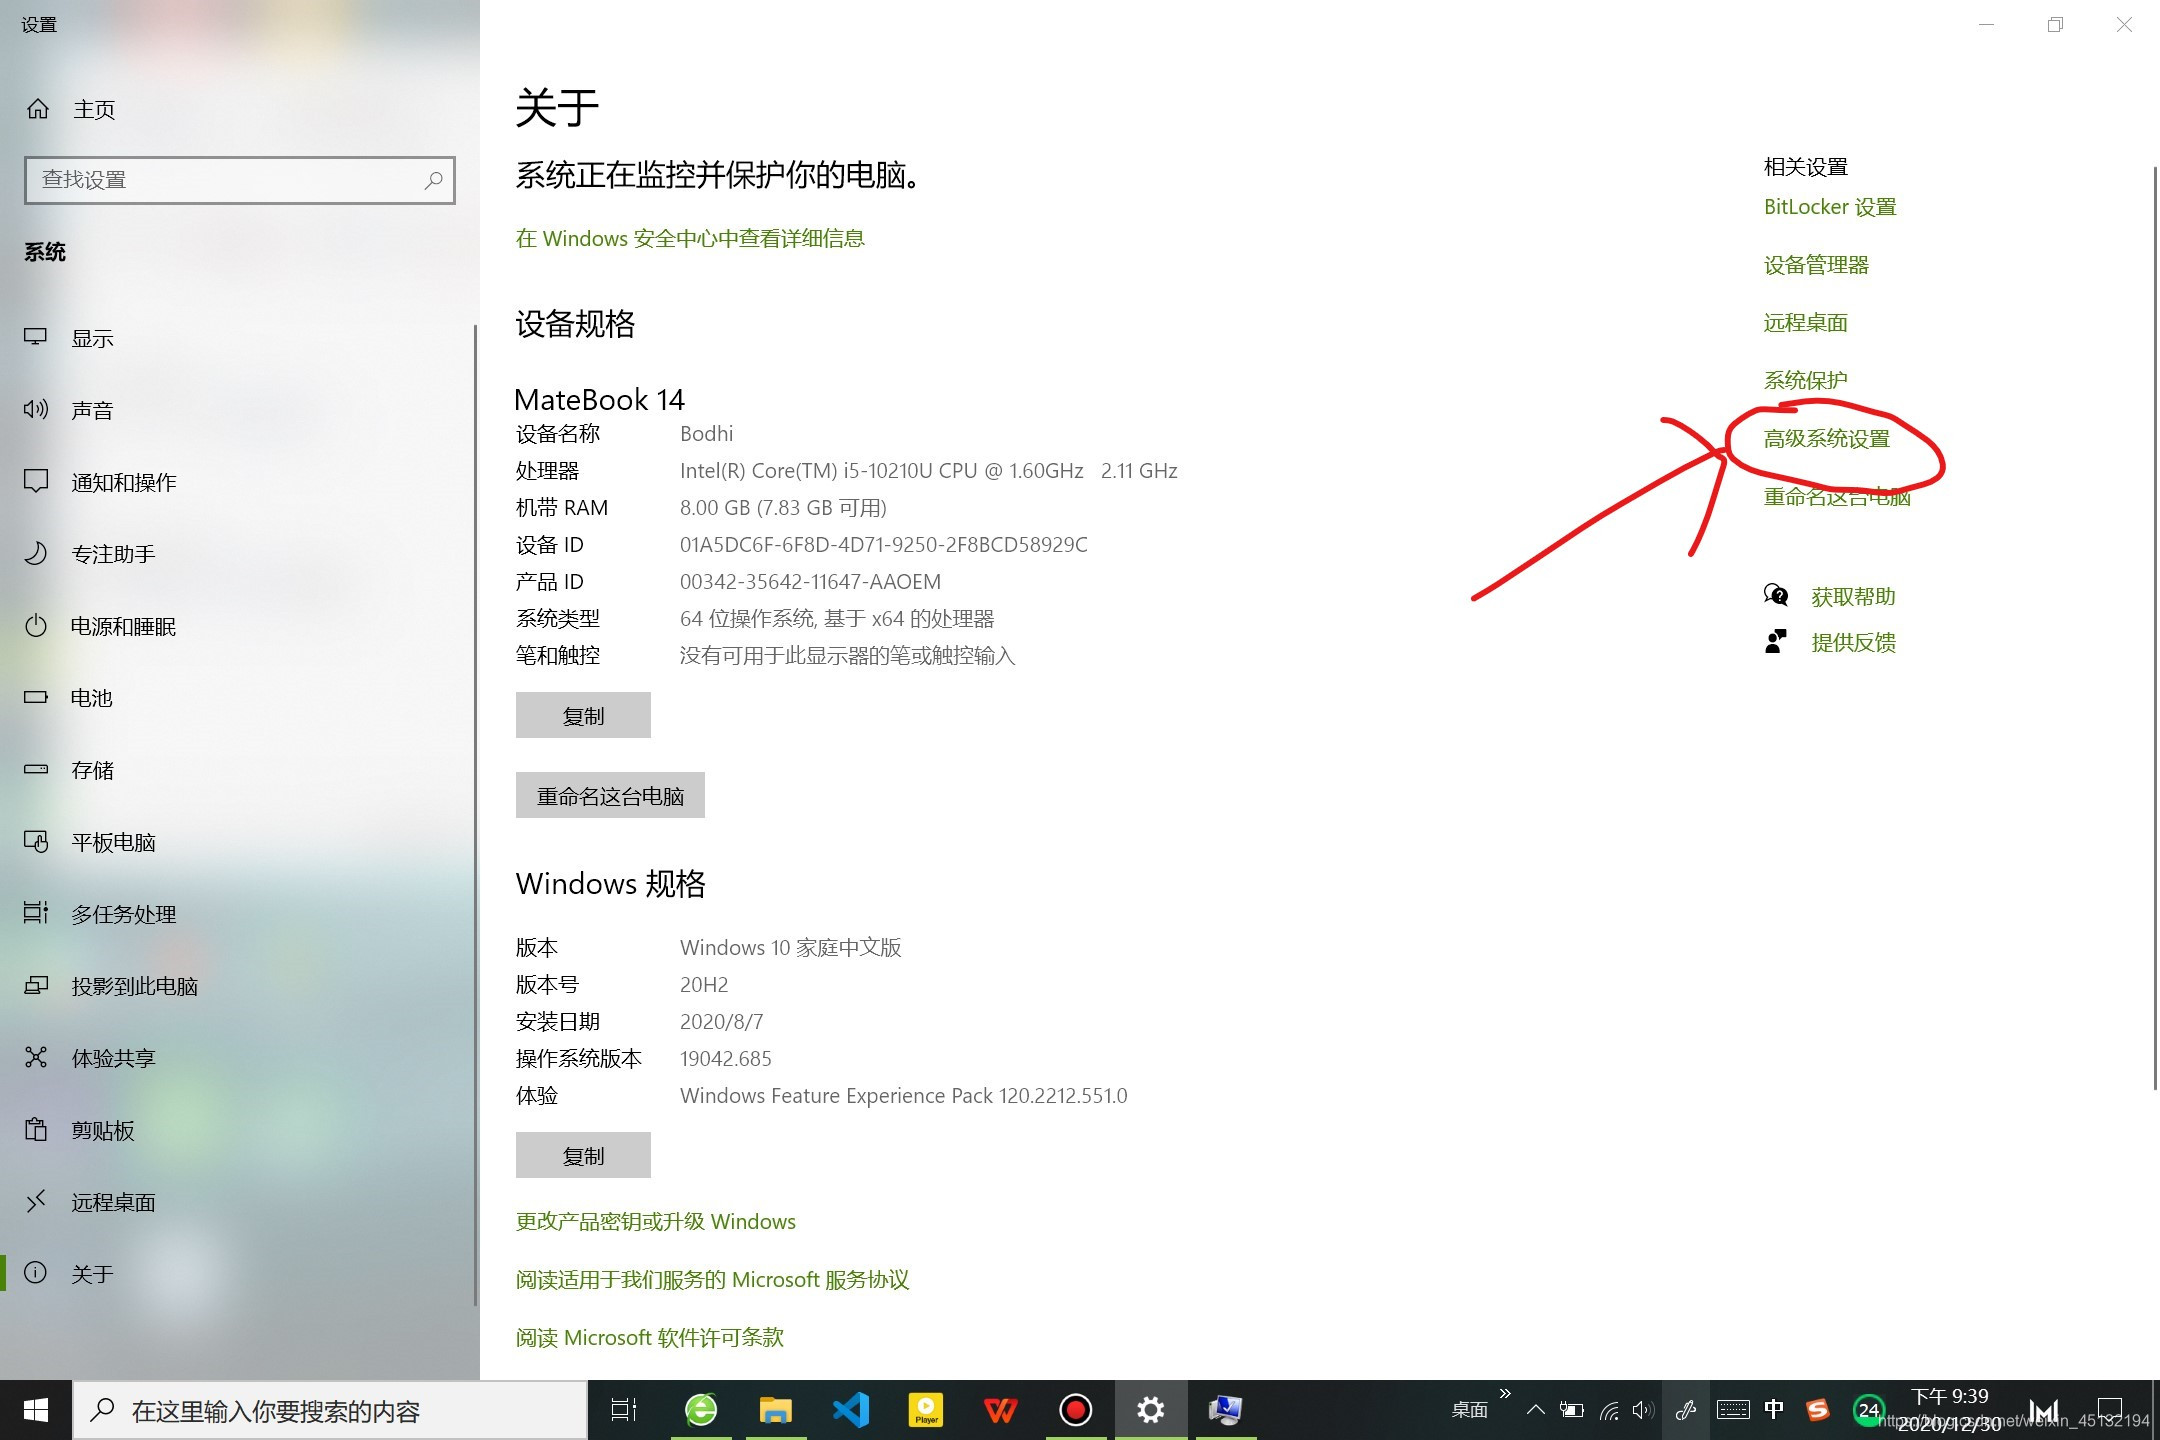Click the device ID value 01A5DC6F-6F8D-4D71-9250-2F8BCD58929C
This screenshot has height=1440, width=2160.
[x=884, y=545]
